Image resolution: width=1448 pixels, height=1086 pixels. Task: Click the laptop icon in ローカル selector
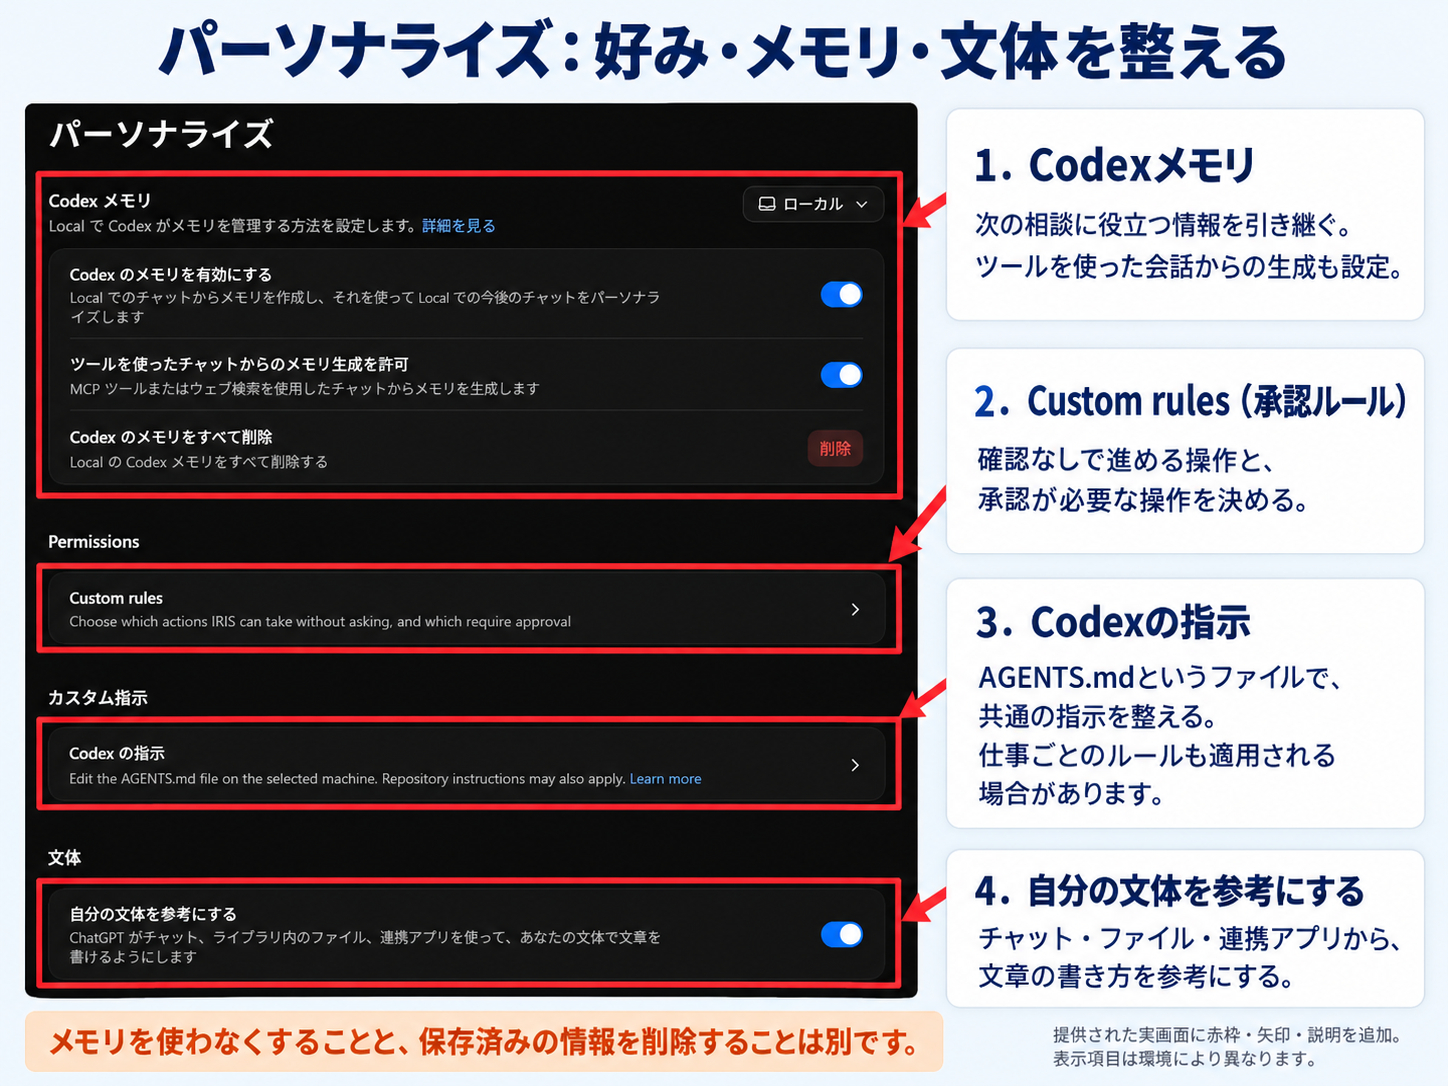[767, 204]
